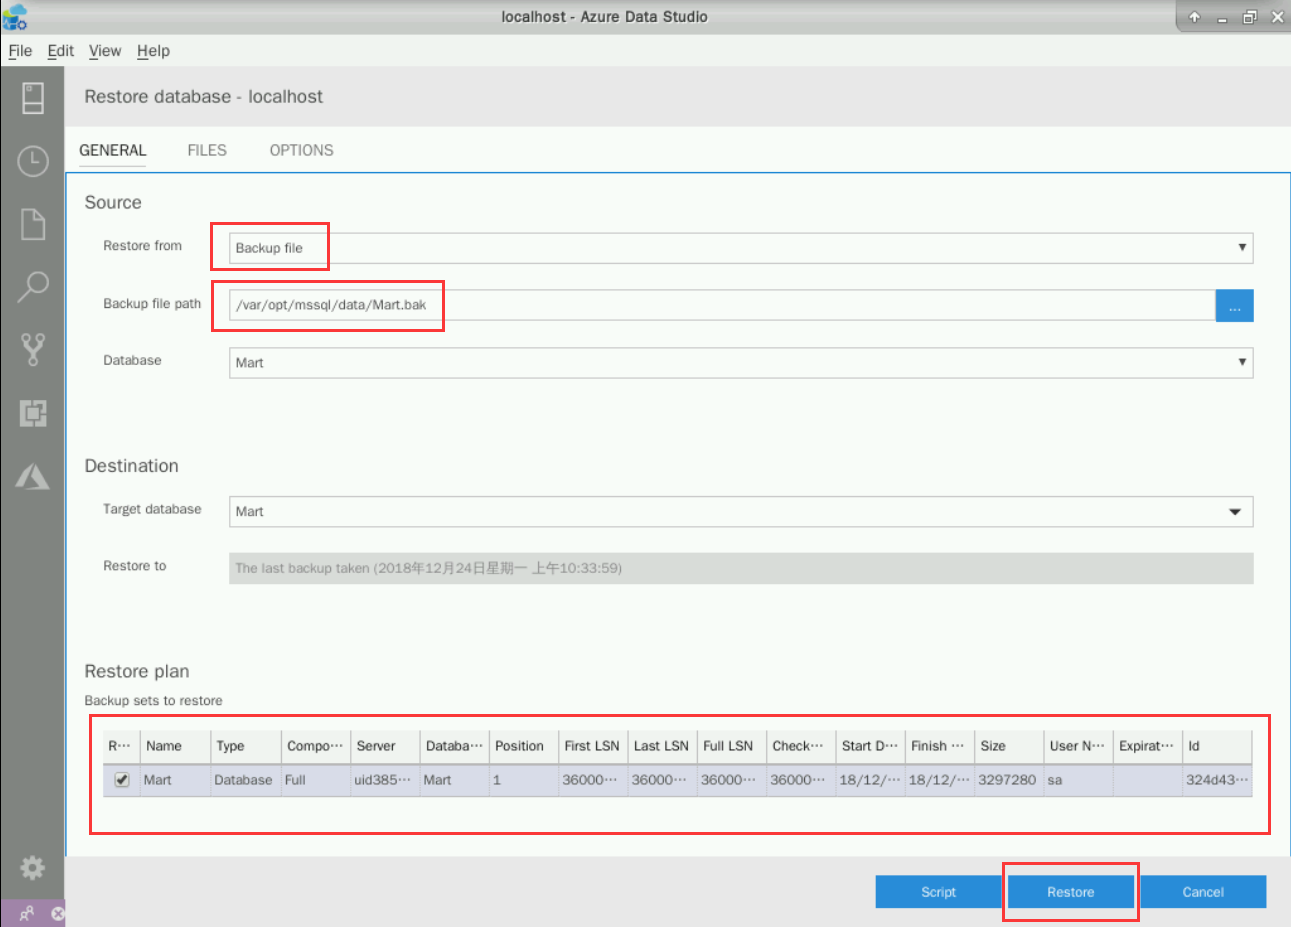Image resolution: width=1291 pixels, height=927 pixels.
Task: Open the Azure resource view icon
Action: tap(32, 476)
